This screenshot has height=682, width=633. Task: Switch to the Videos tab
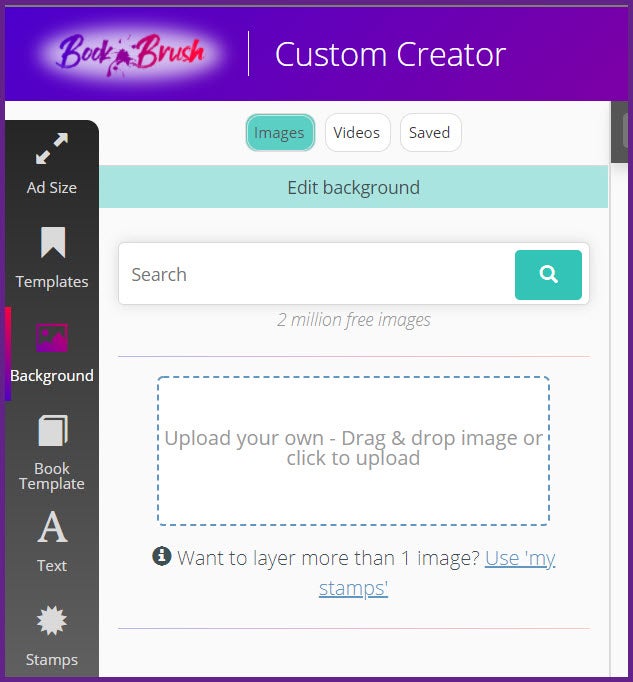357,133
